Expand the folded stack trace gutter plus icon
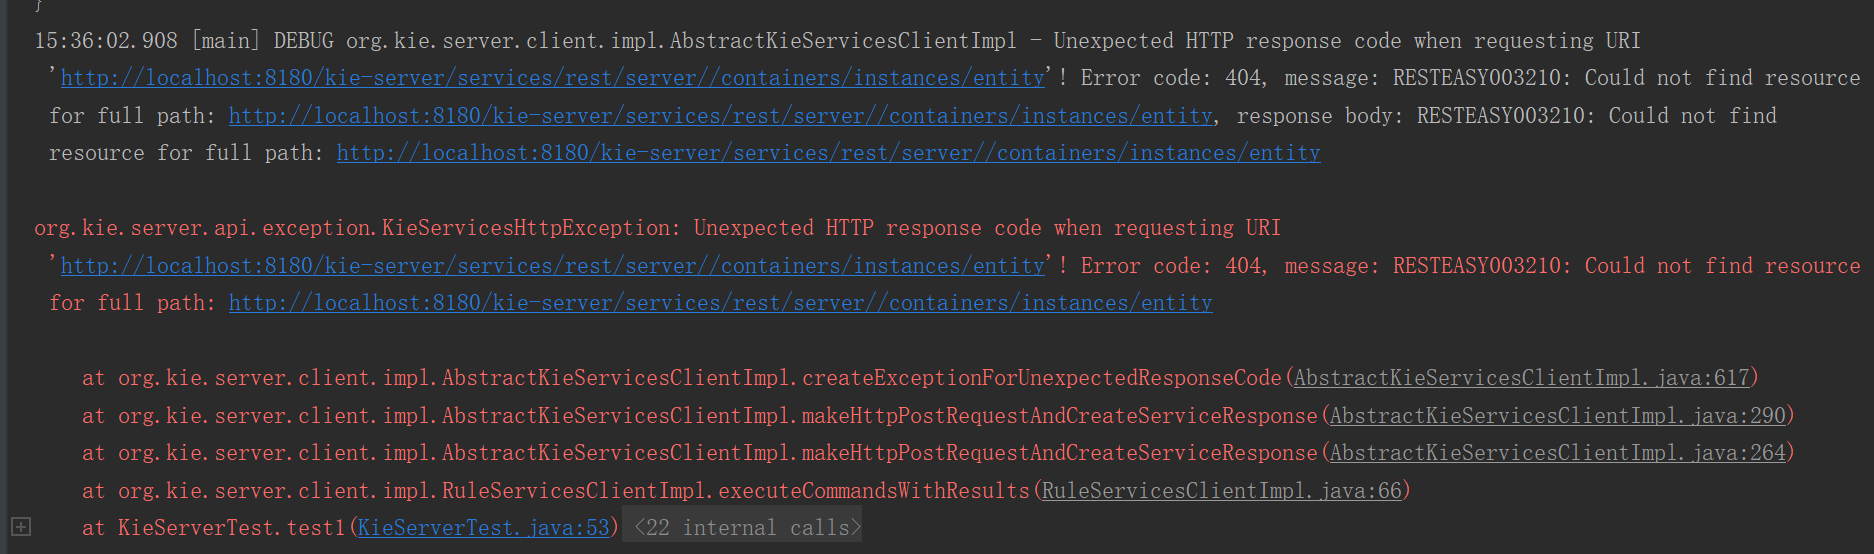Screen dimensions: 1874x554 [x=21, y=526]
